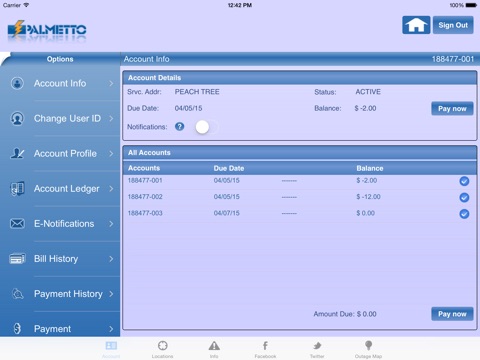Open the Outage Map tab
The image size is (480, 360).
click(x=368, y=349)
